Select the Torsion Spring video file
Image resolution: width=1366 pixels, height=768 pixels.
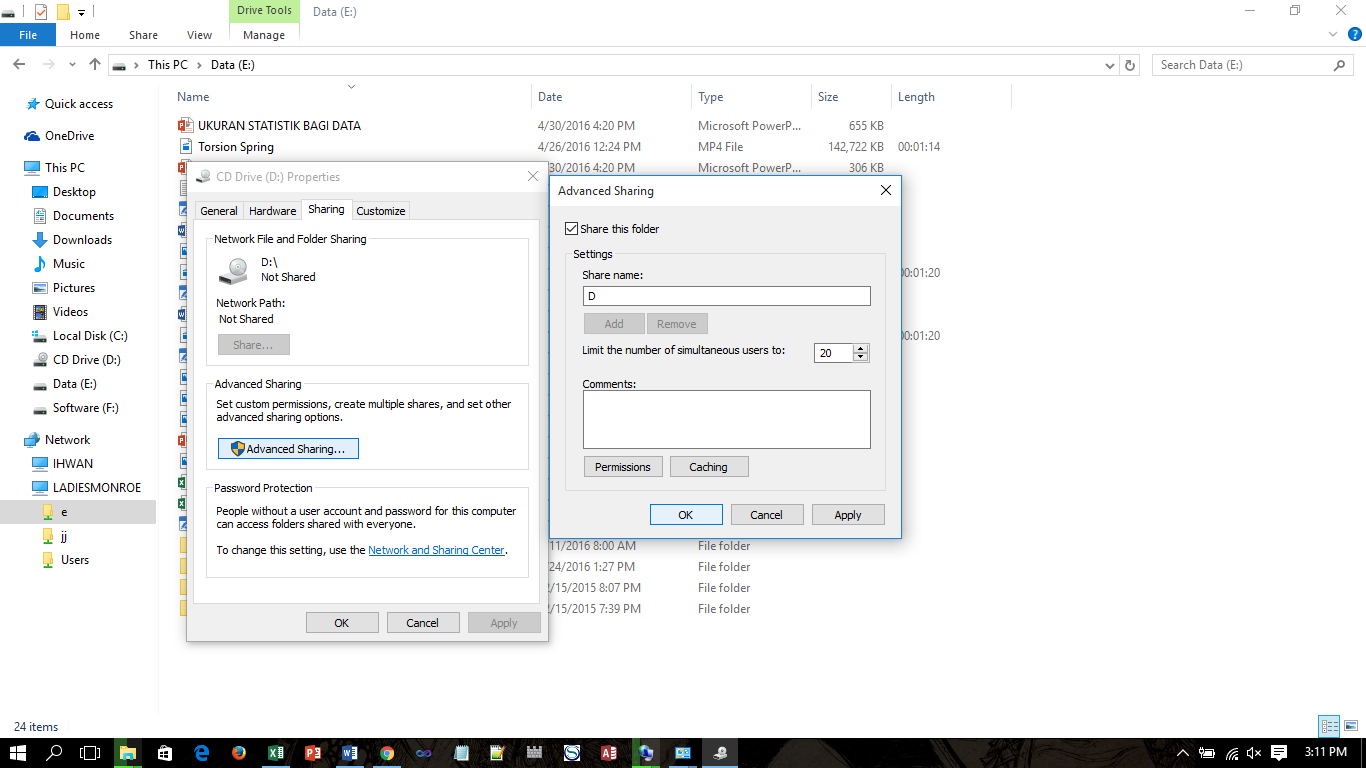click(x=236, y=147)
